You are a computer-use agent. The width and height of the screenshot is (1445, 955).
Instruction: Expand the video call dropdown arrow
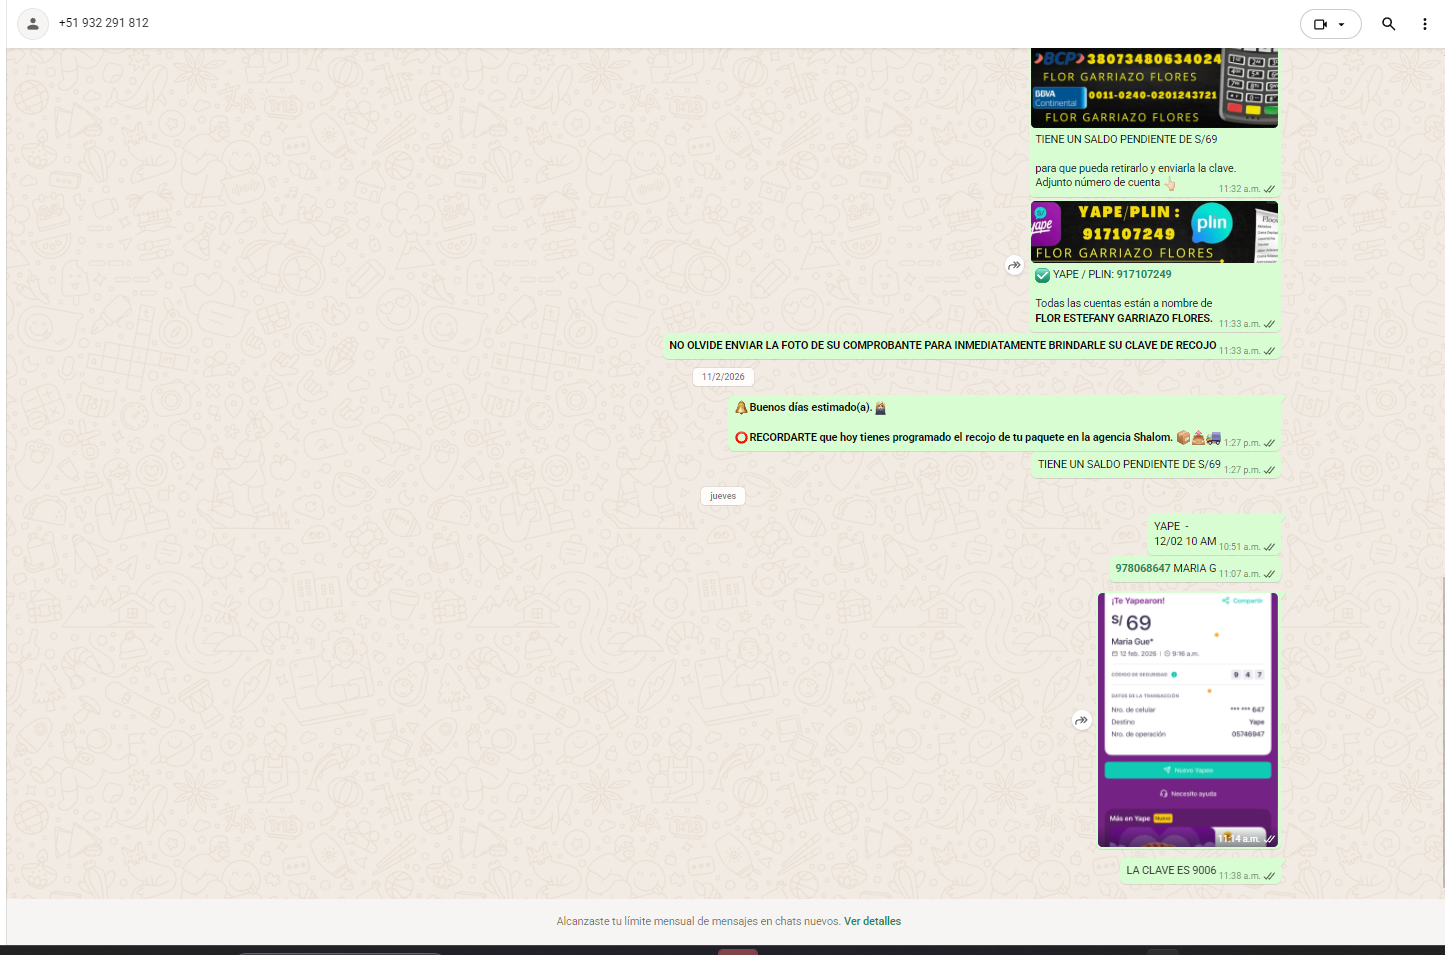pos(1342,24)
